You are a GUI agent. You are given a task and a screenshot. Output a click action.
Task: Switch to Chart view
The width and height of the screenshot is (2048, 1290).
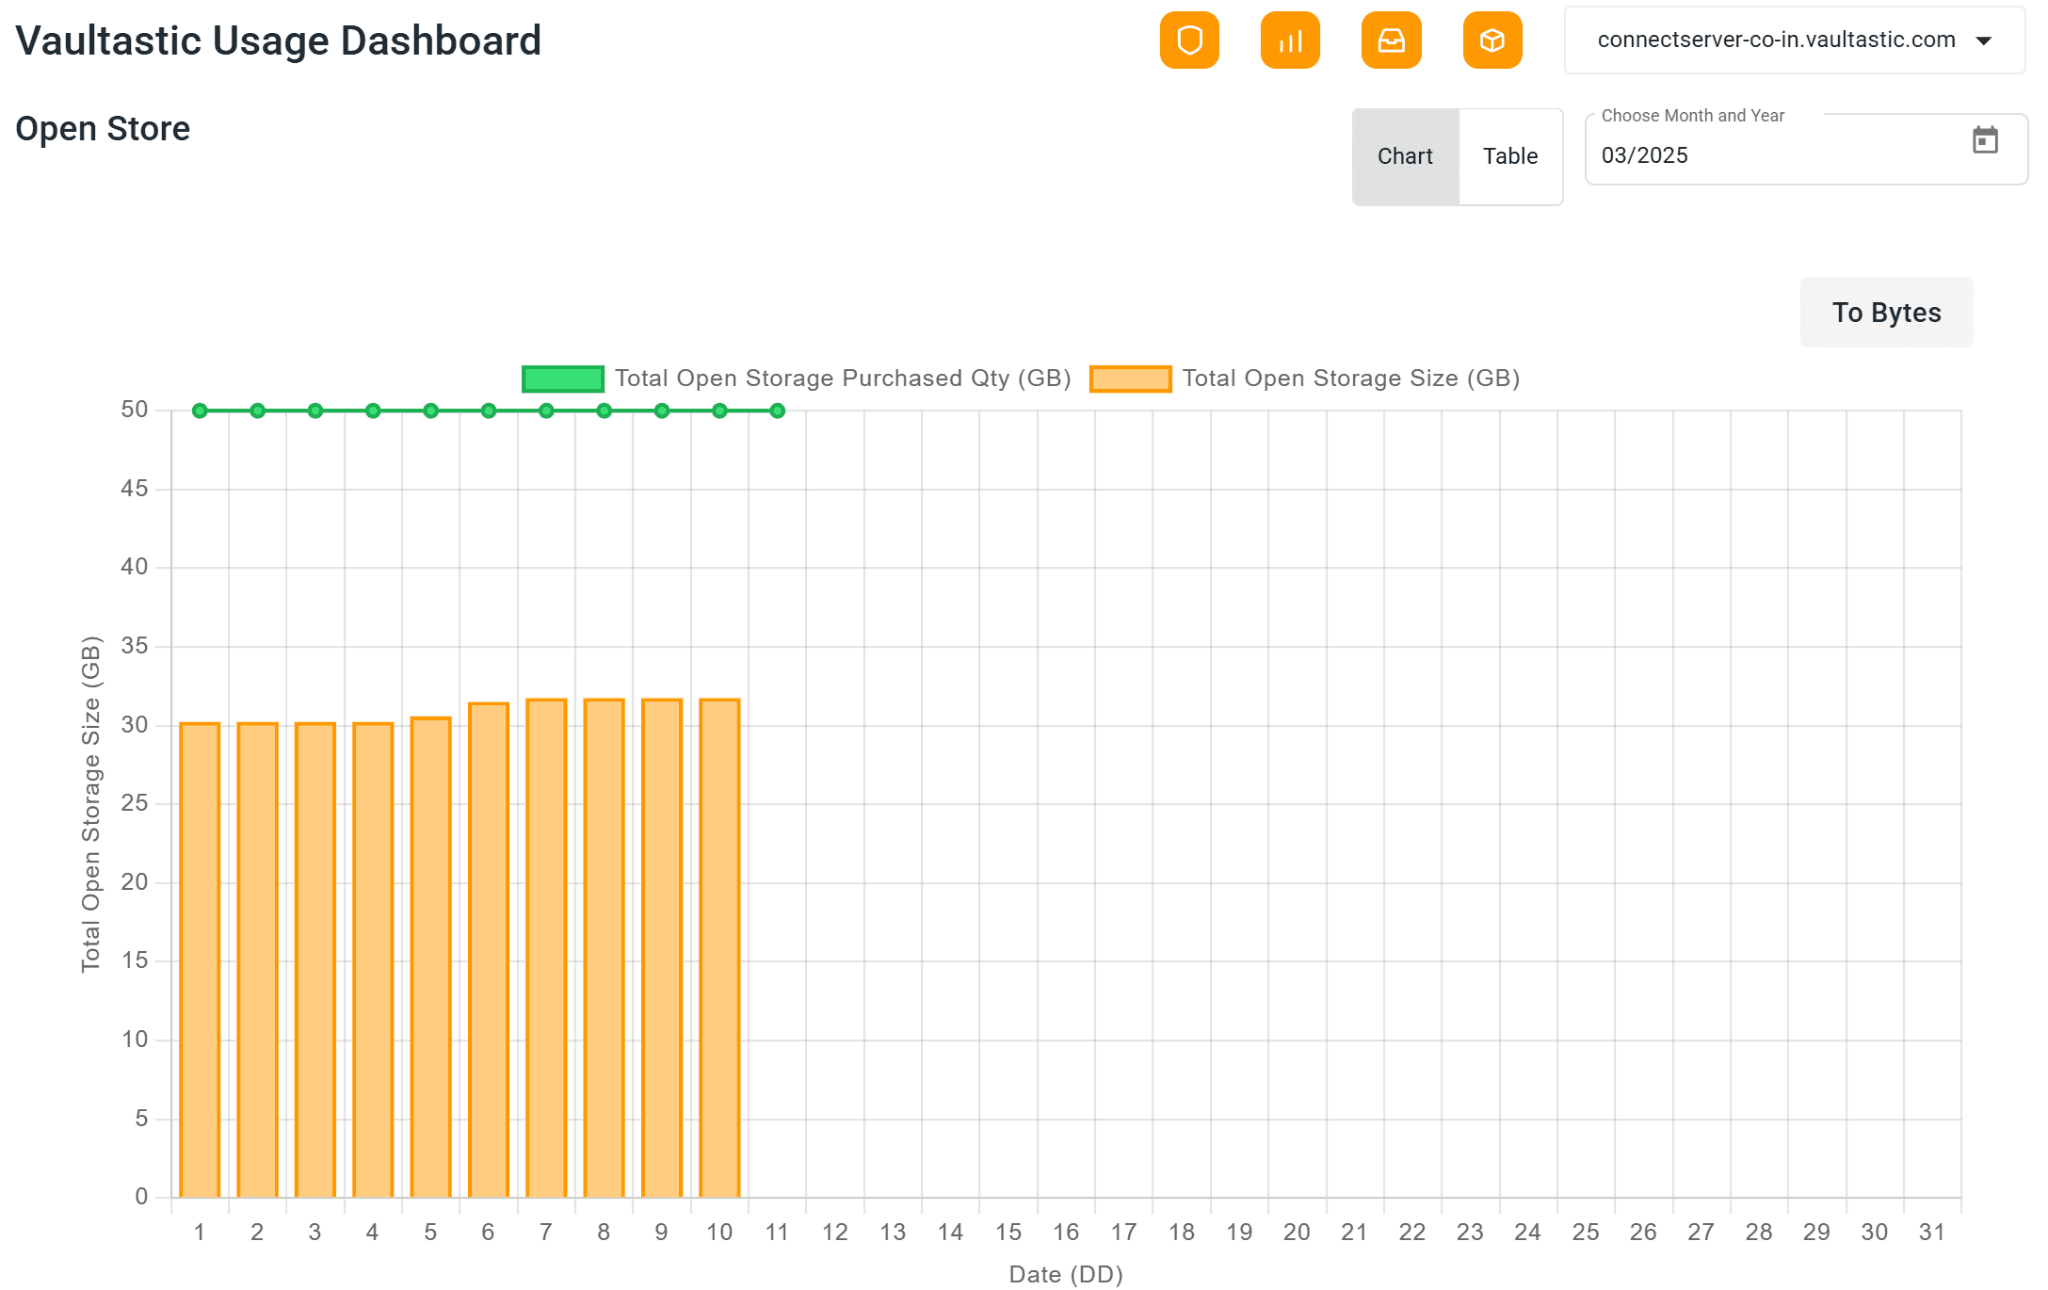[1405, 156]
